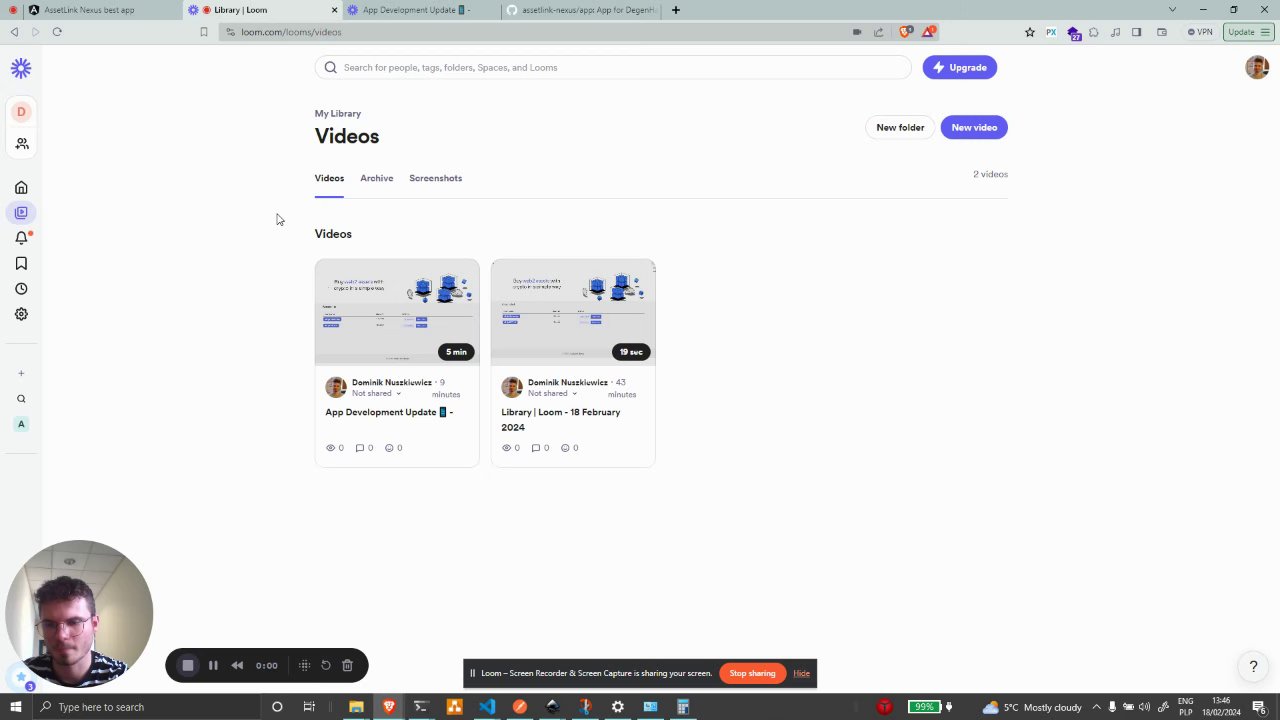
Task: Click New folder
Action: [x=900, y=128]
